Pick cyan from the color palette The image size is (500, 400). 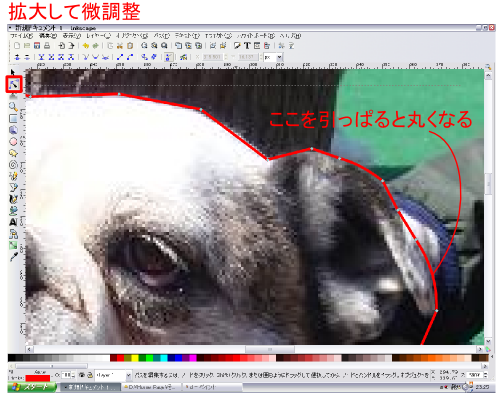click(x=164, y=358)
